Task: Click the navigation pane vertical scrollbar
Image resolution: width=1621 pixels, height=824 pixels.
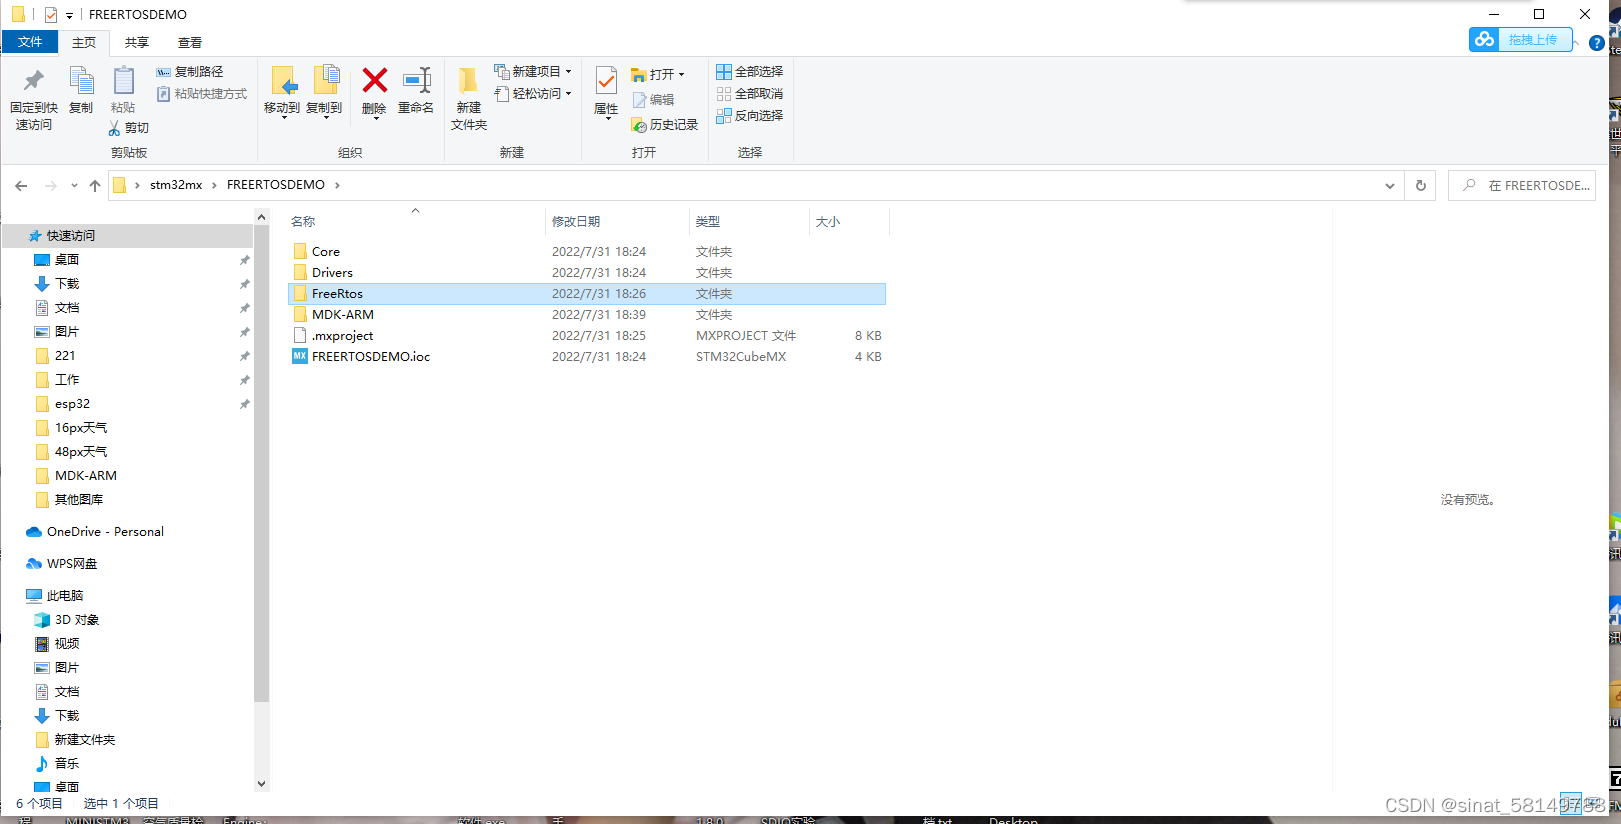Action: click(x=261, y=463)
